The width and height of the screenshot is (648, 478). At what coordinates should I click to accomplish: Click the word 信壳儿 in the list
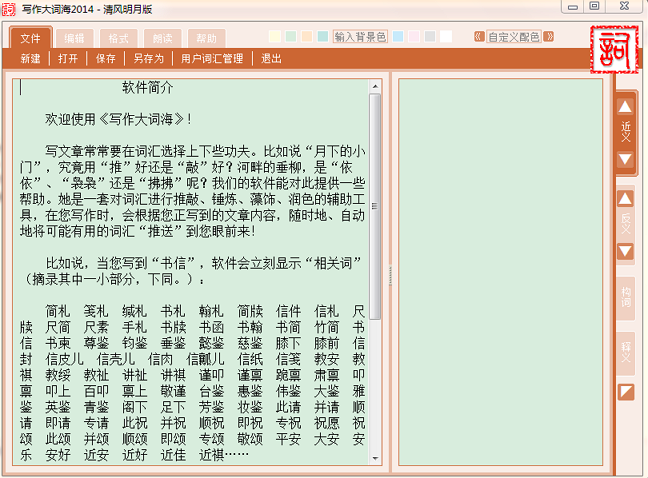tap(116, 359)
